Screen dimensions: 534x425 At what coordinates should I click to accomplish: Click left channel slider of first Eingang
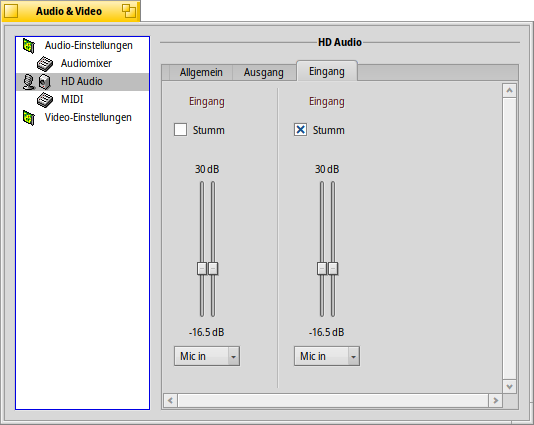[x=202, y=268]
